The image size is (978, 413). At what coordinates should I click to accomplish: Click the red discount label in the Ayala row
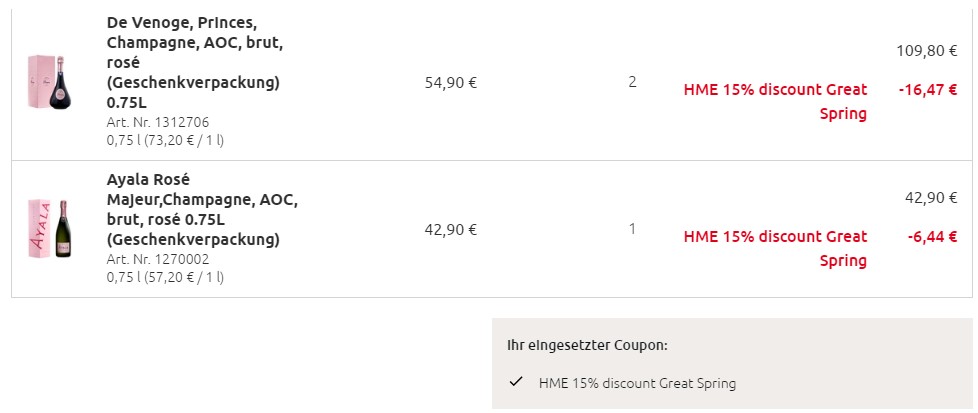point(776,248)
